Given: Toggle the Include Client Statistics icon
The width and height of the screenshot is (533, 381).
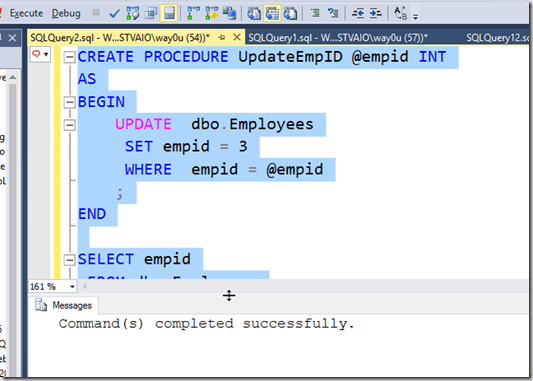Looking at the screenshot, I should pos(211,13).
